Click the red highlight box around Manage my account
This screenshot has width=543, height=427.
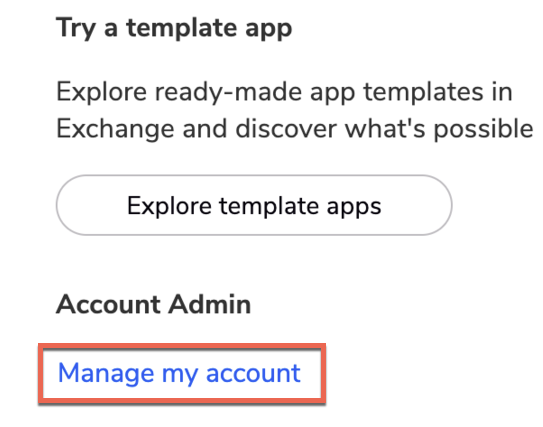tap(182, 373)
